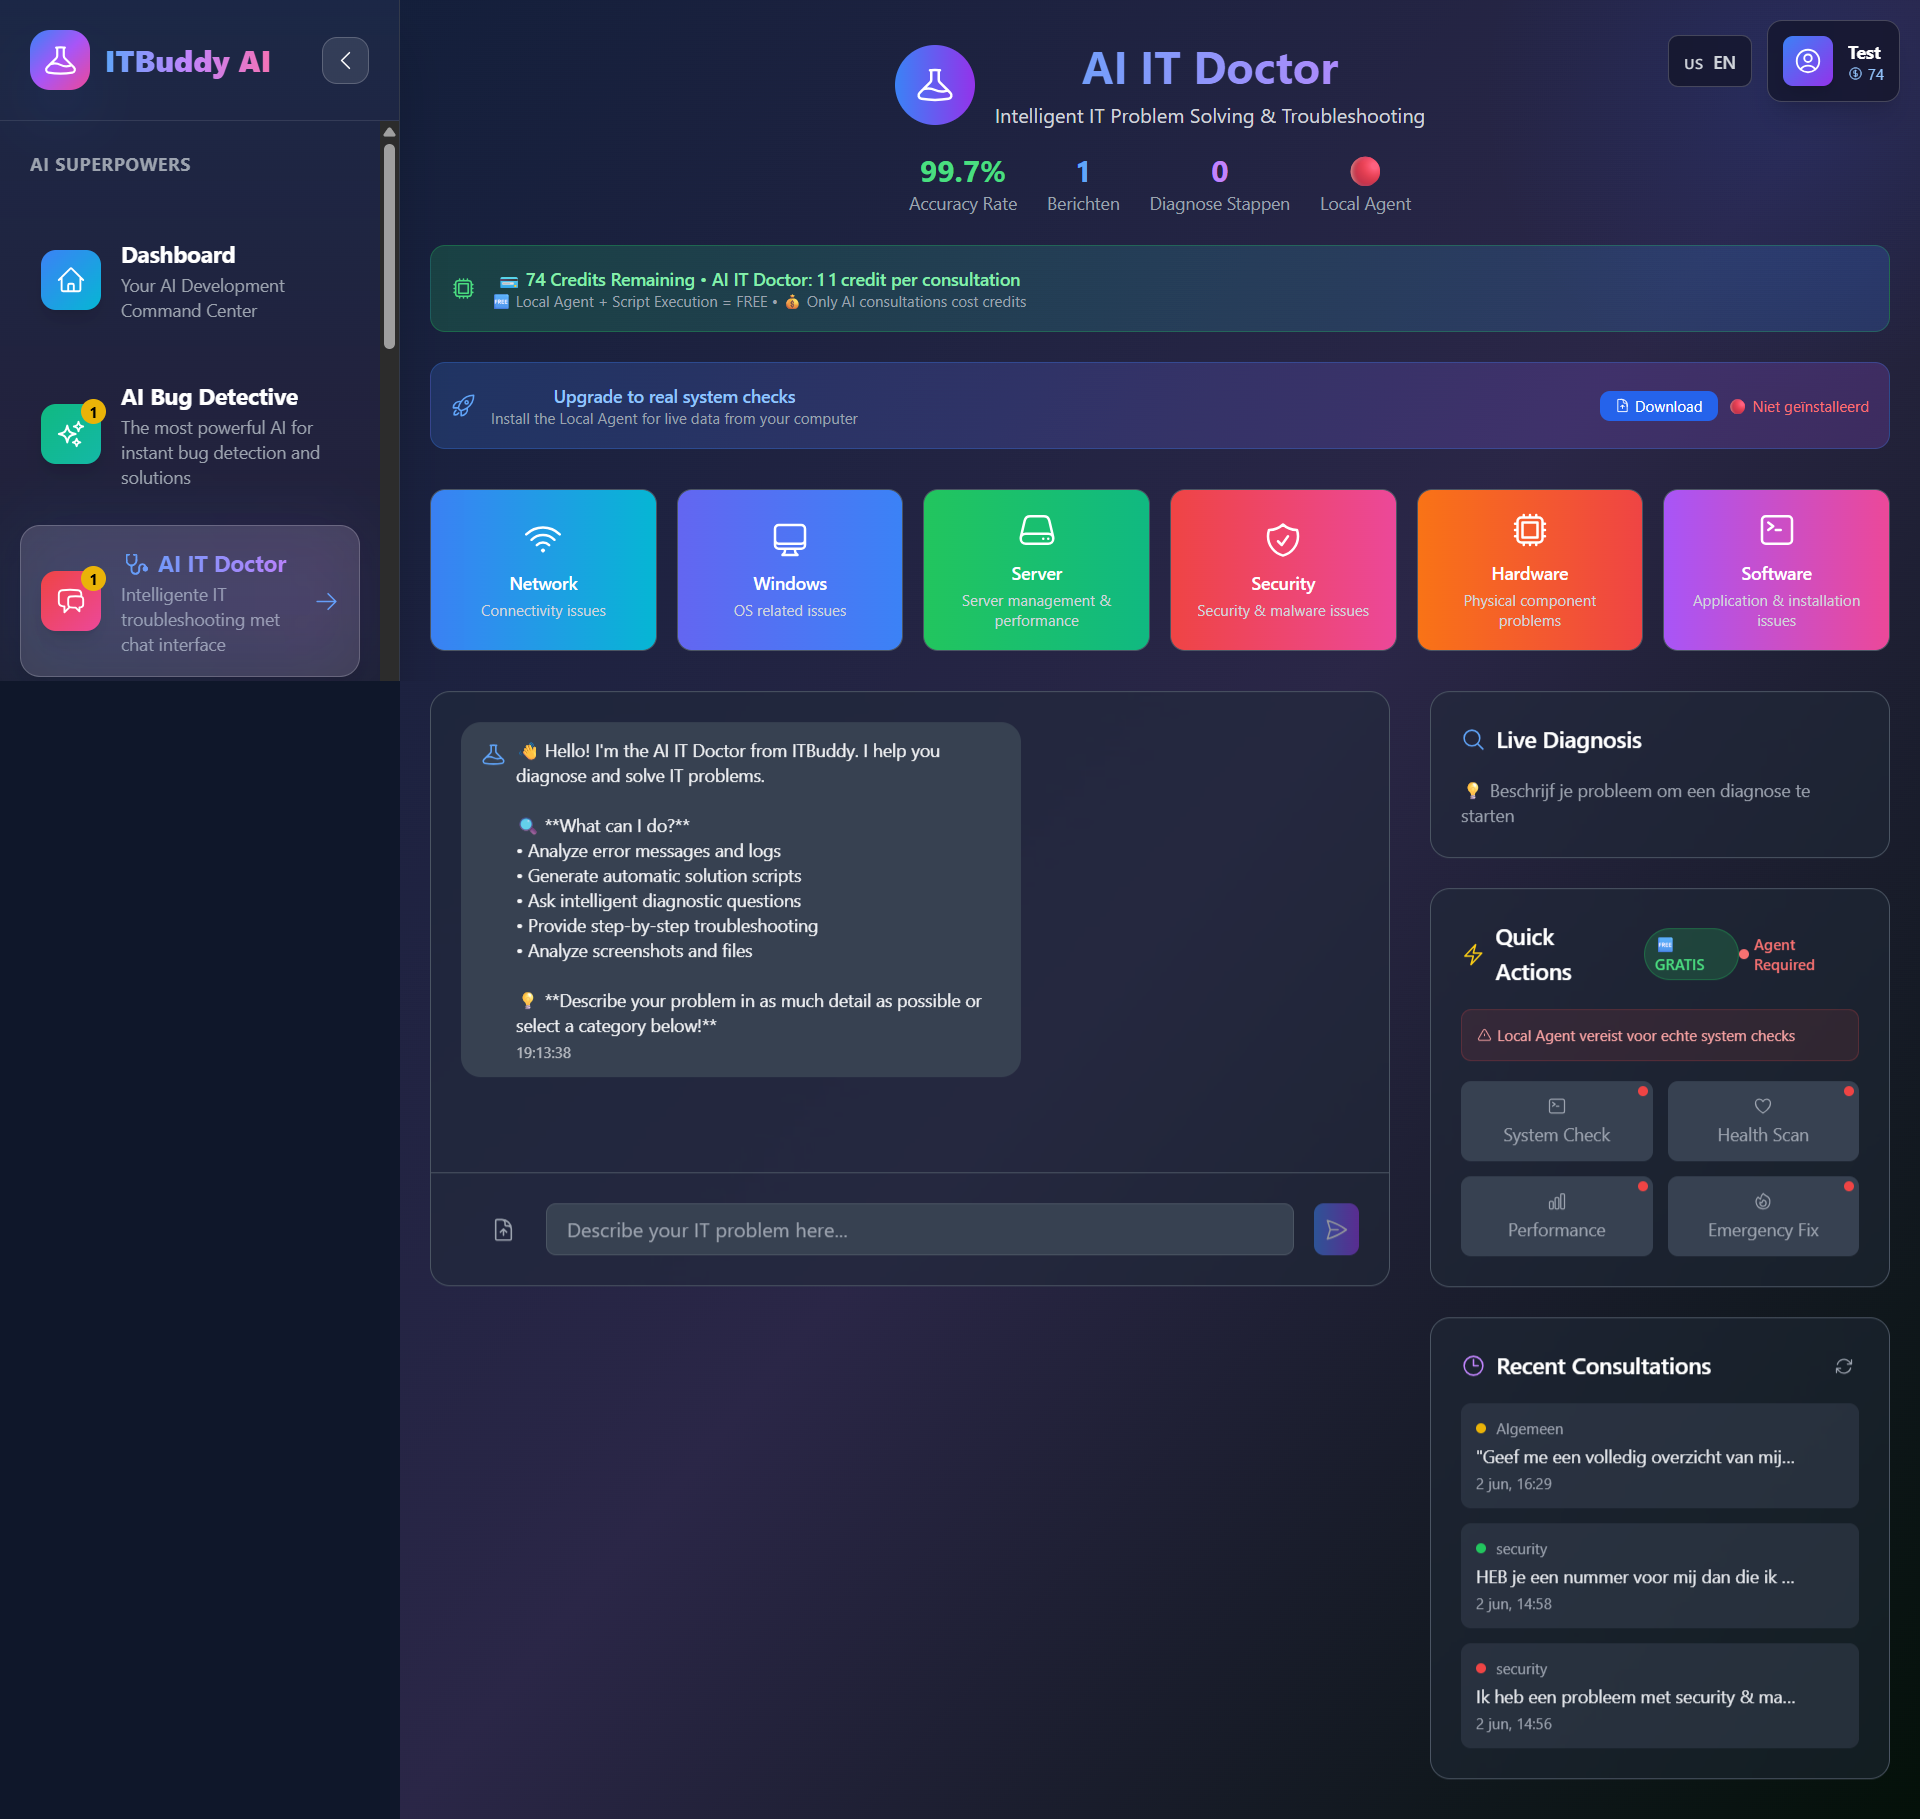The width and height of the screenshot is (1920, 1819).
Task: Click the AI IT Doctor chat icon
Action: [x=71, y=601]
